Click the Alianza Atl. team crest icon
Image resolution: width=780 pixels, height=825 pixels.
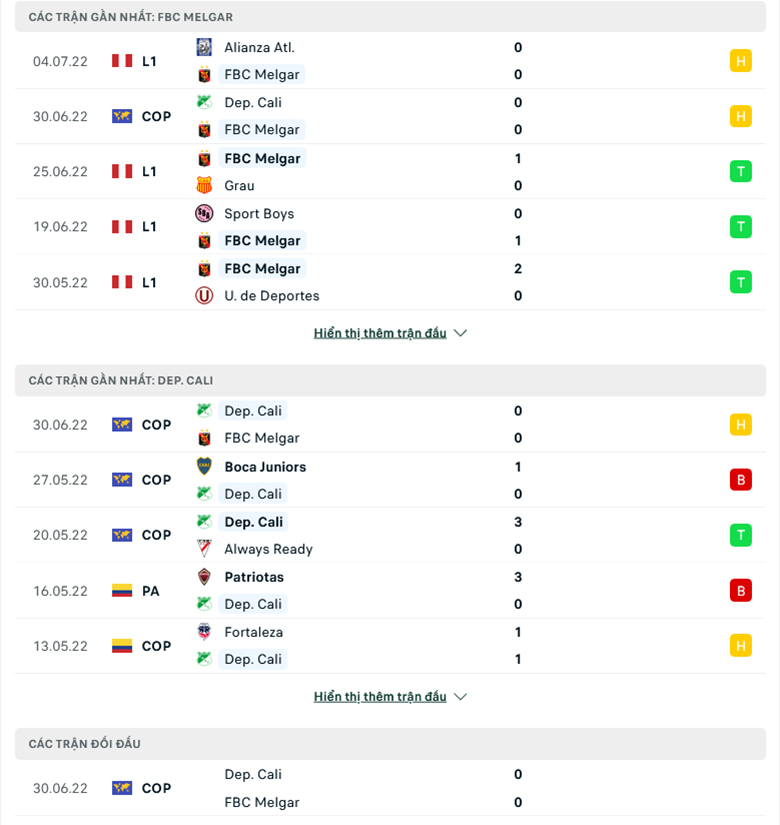click(204, 47)
